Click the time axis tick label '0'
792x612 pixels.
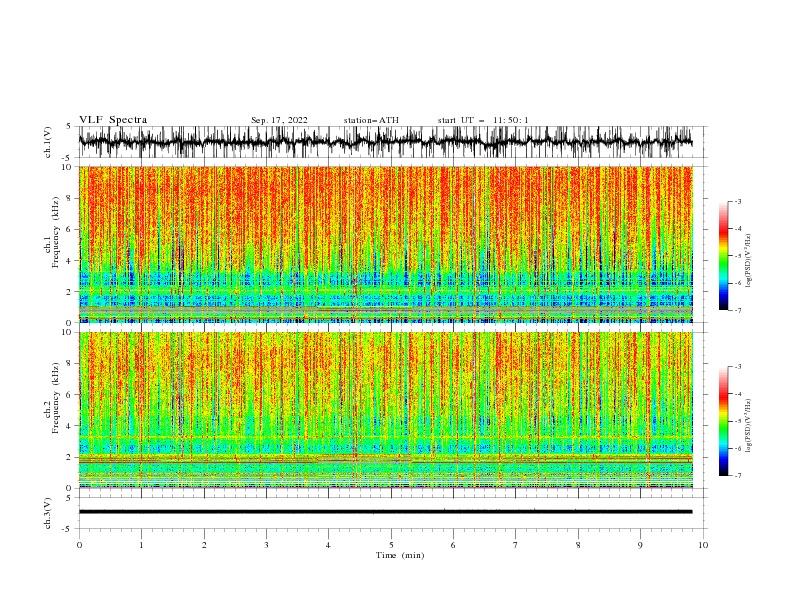(x=79, y=545)
